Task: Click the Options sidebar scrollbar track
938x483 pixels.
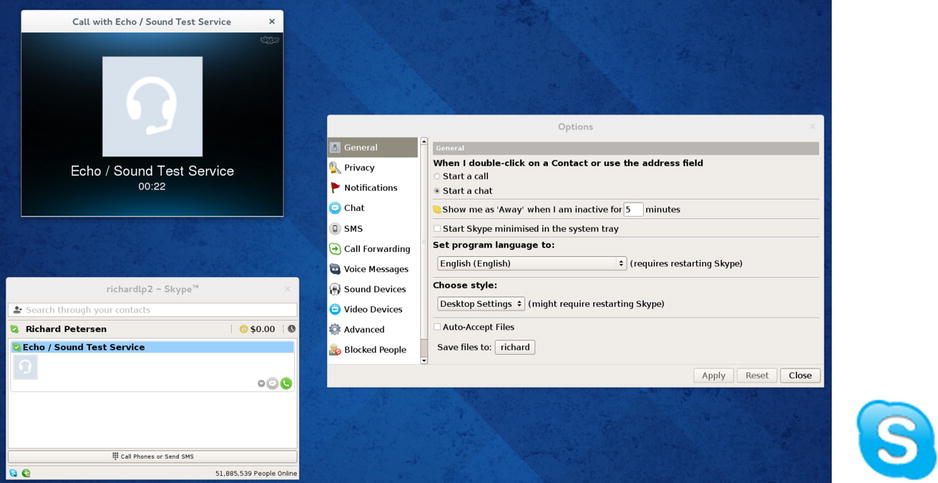Action: coord(424,251)
